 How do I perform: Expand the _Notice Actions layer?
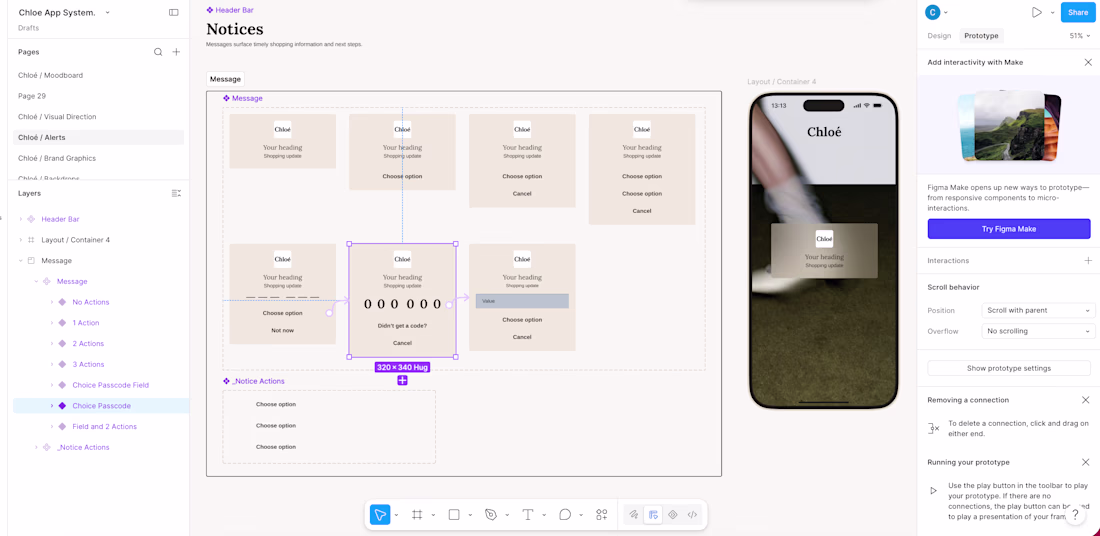pos(36,447)
